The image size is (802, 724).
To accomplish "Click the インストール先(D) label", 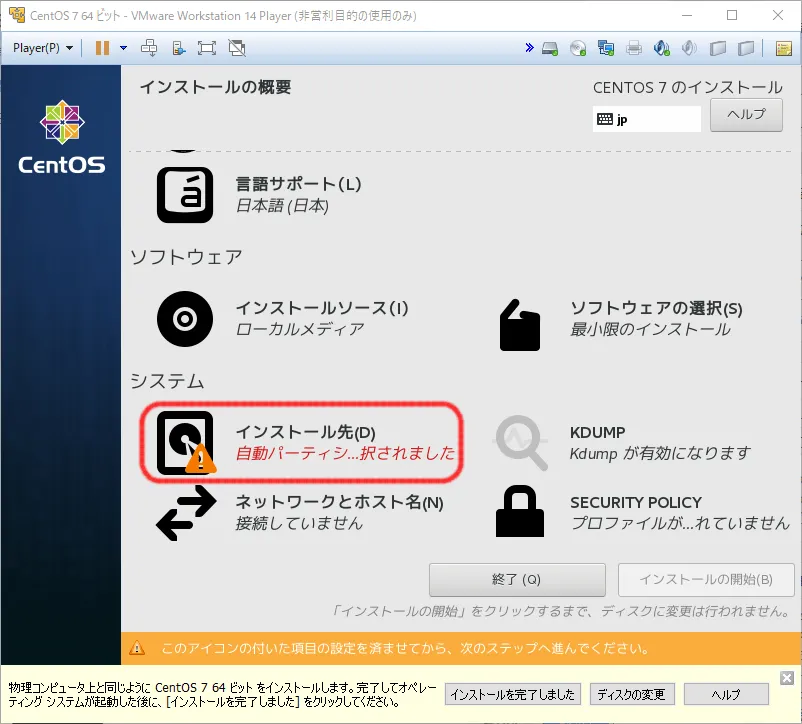I will [305, 432].
